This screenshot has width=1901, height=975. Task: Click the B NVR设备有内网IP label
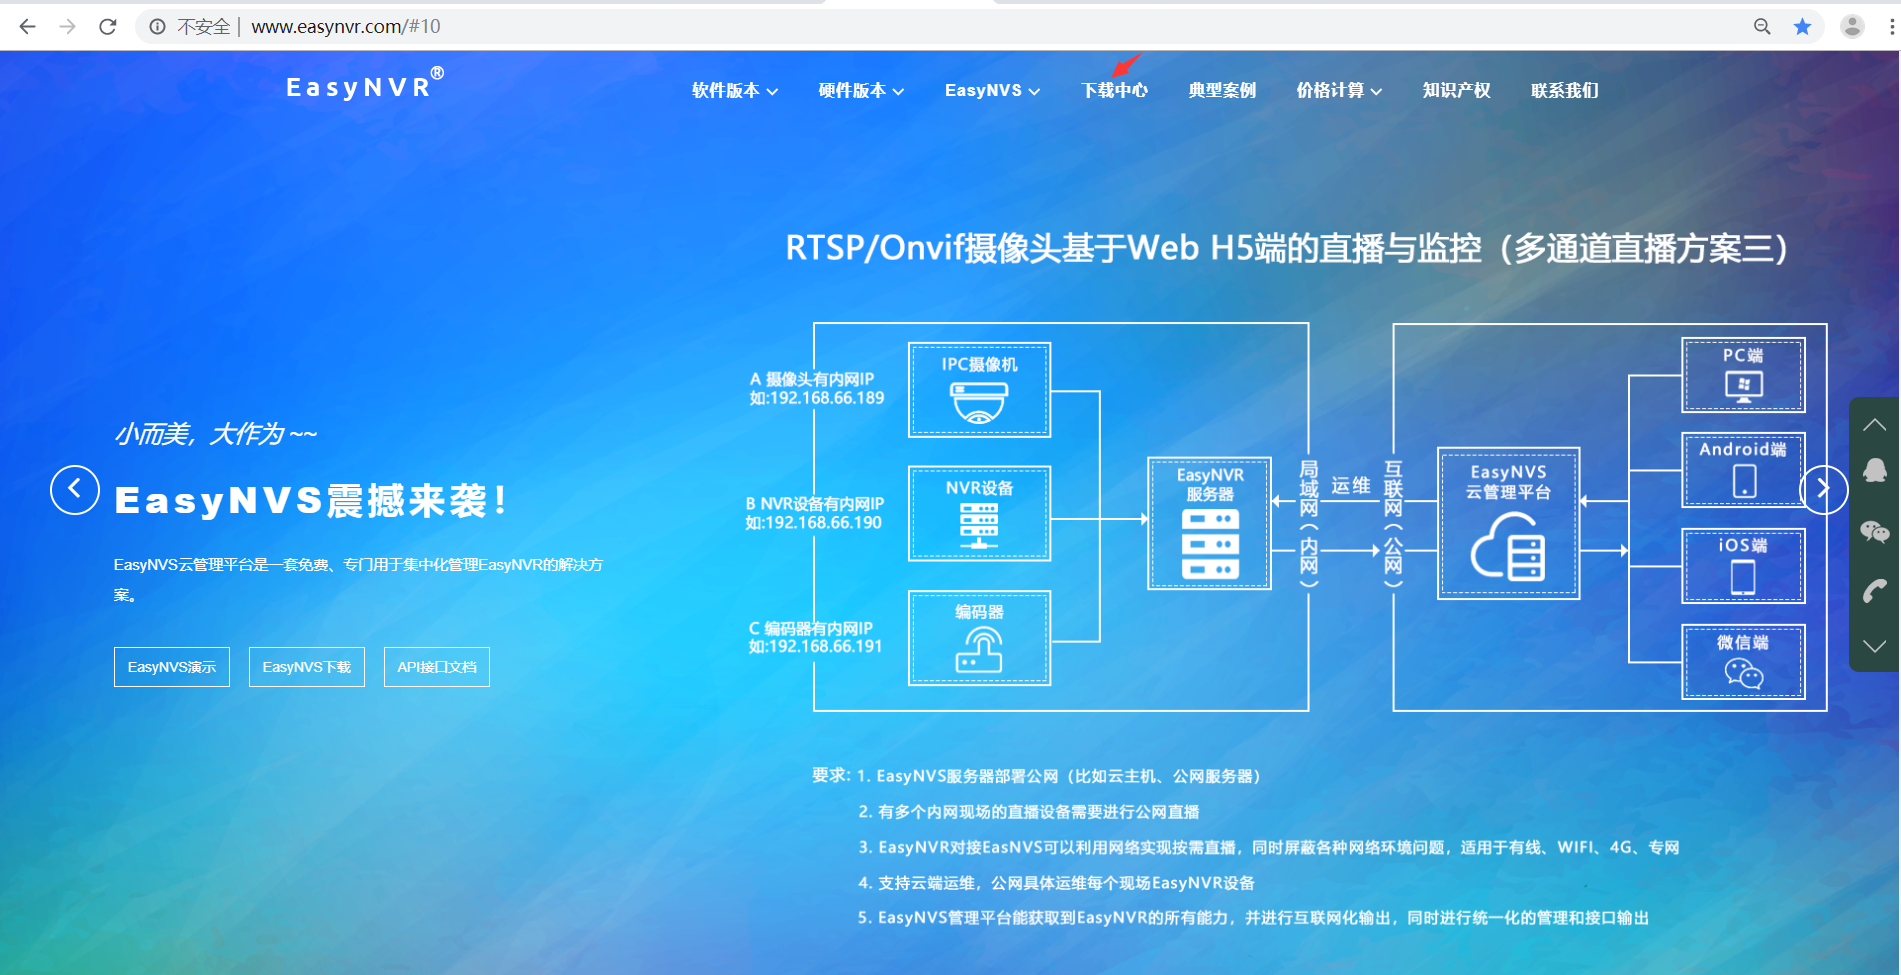click(x=814, y=513)
